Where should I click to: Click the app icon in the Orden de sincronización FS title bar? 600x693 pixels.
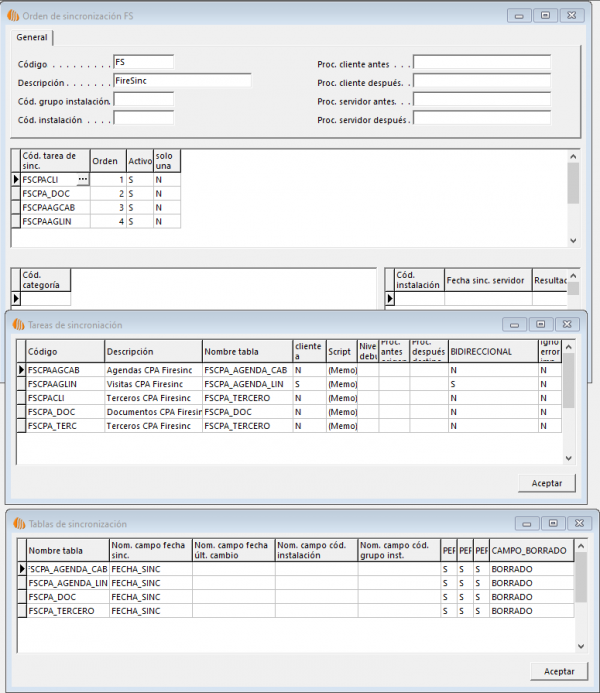click(x=12, y=15)
